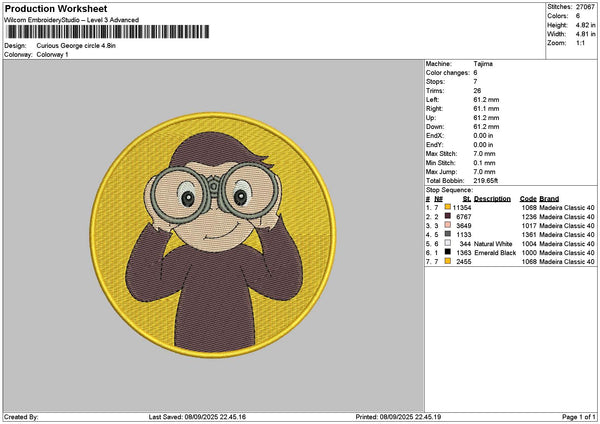This screenshot has height=424, width=600.
Task: Click the 'Natural White' description
Action: 493,244
